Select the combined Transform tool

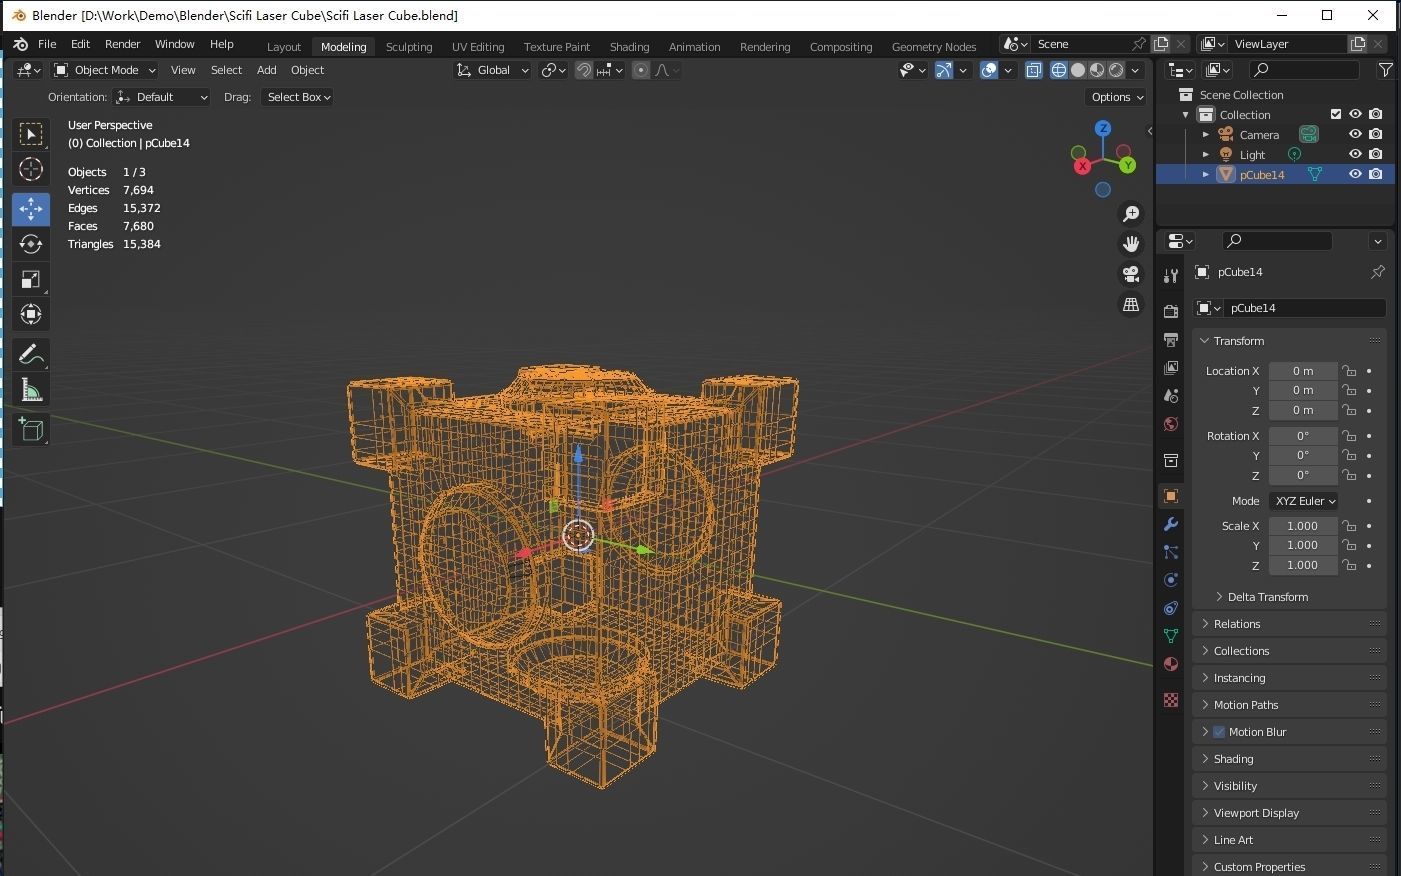point(31,314)
